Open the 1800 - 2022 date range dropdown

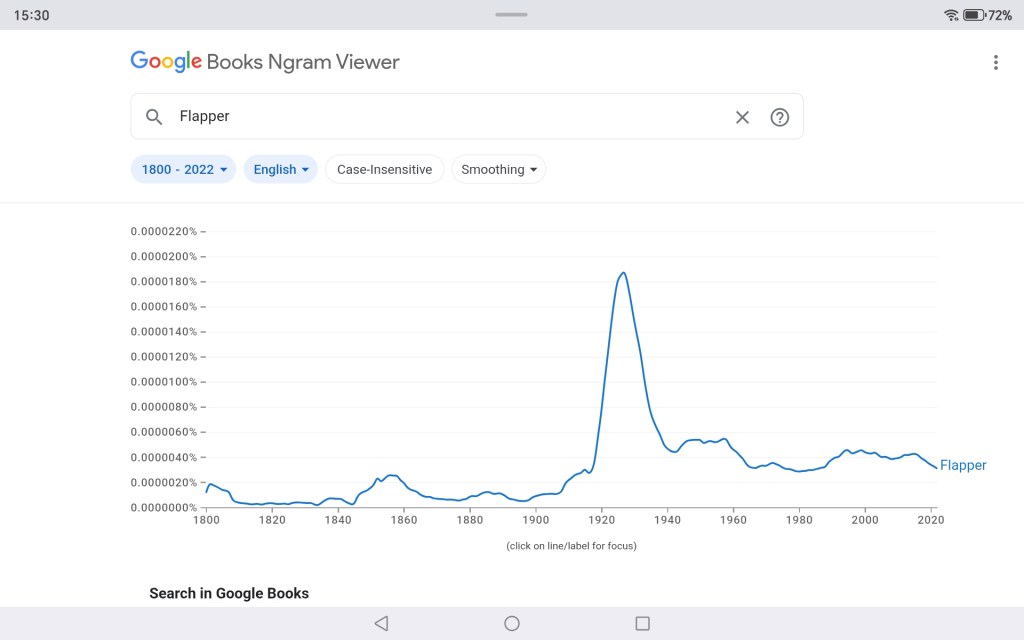click(x=184, y=170)
